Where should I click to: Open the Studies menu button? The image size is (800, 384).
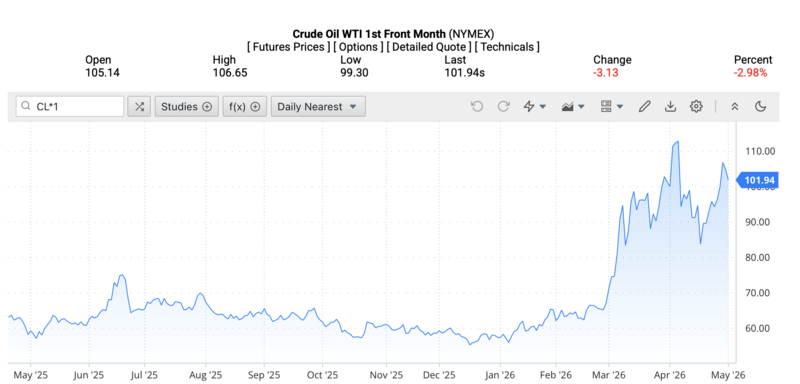pos(186,107)
